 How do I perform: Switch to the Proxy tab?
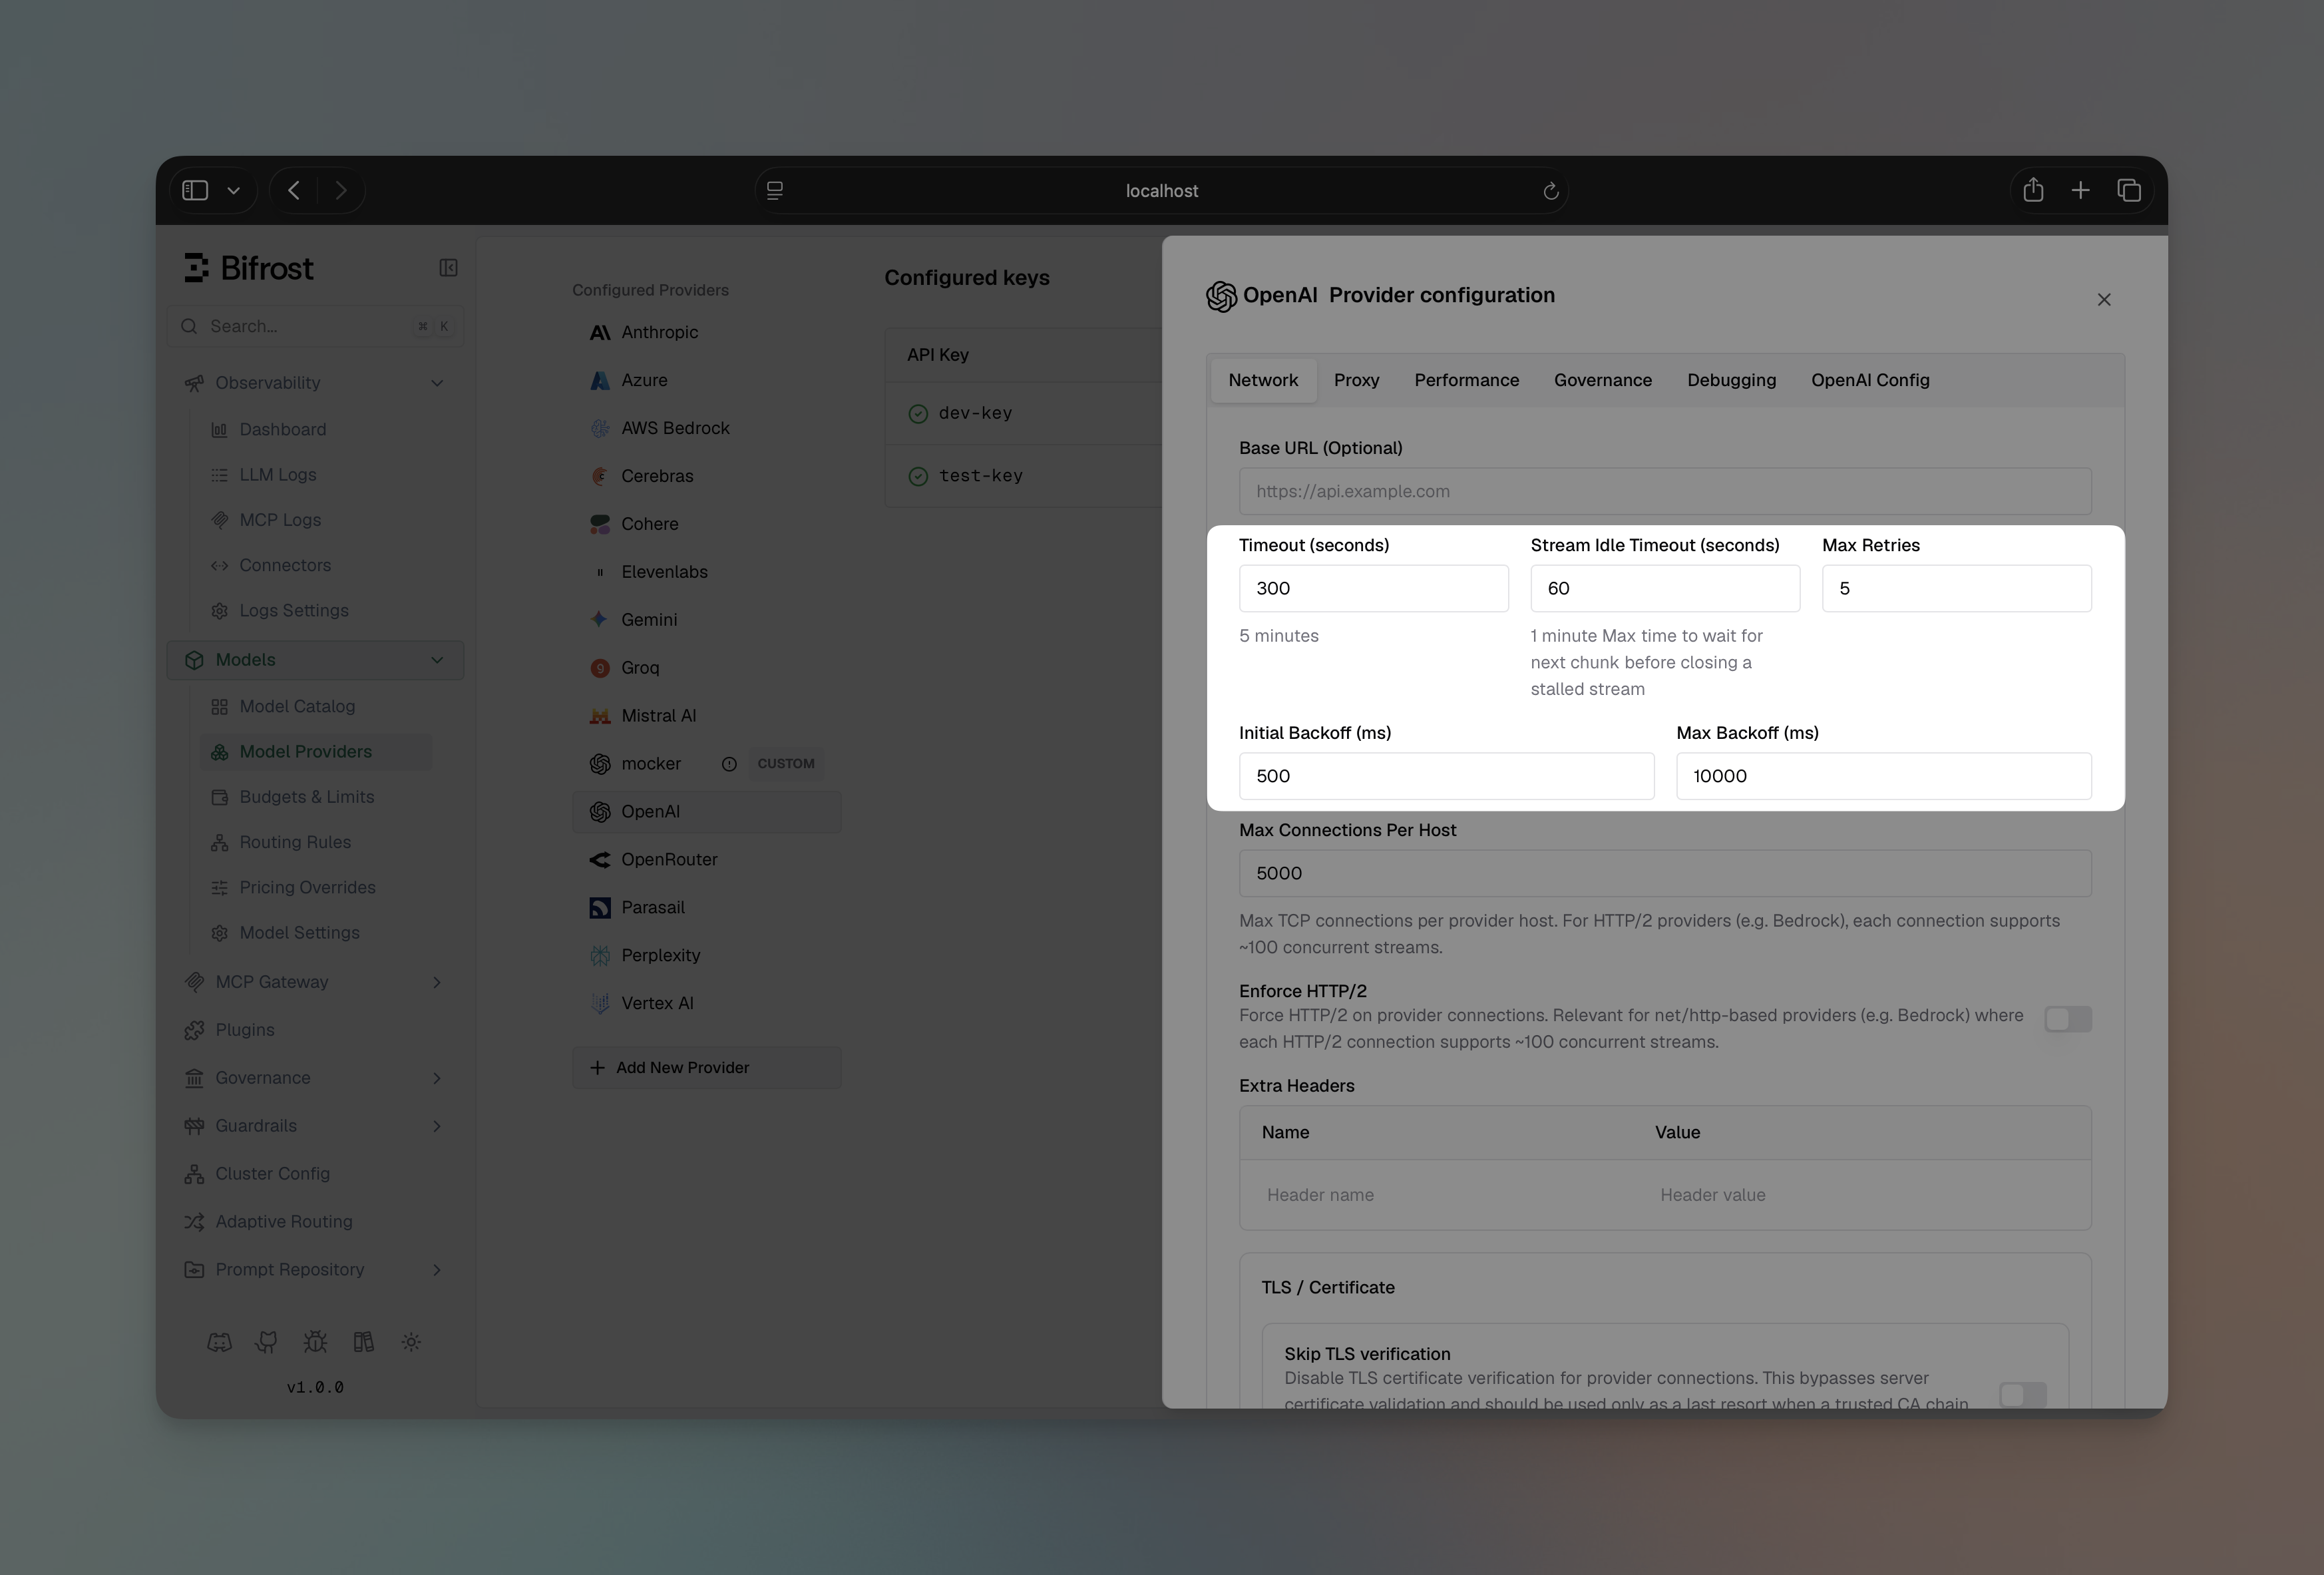pos(1356,380)
